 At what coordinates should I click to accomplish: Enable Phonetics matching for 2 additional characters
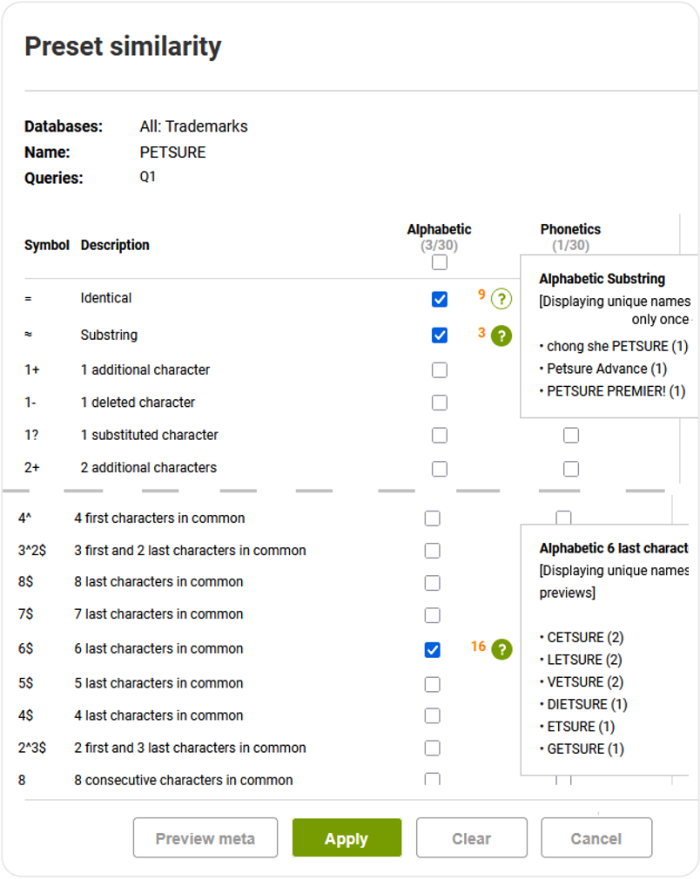(x=570, y=468)
